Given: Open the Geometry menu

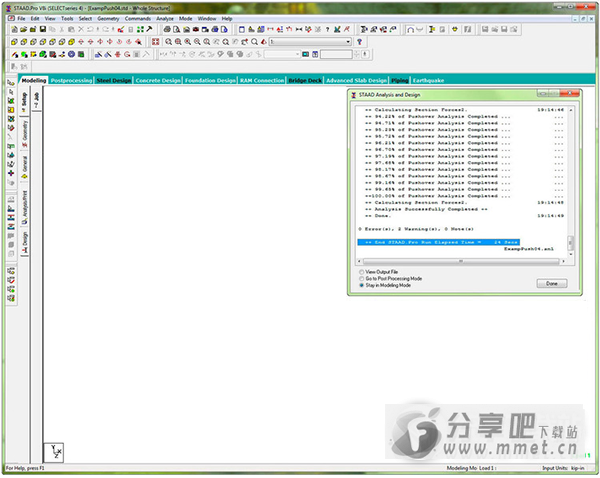Looking at the screenshot, I should 108,18.
